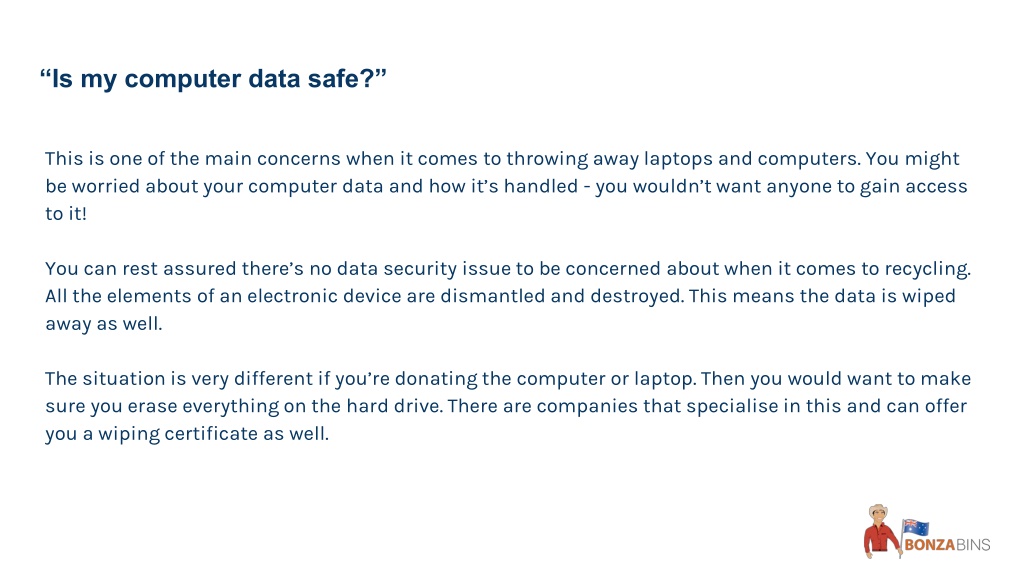Click the paragraph starting "The situation is very"

click(x=508, y=406)
